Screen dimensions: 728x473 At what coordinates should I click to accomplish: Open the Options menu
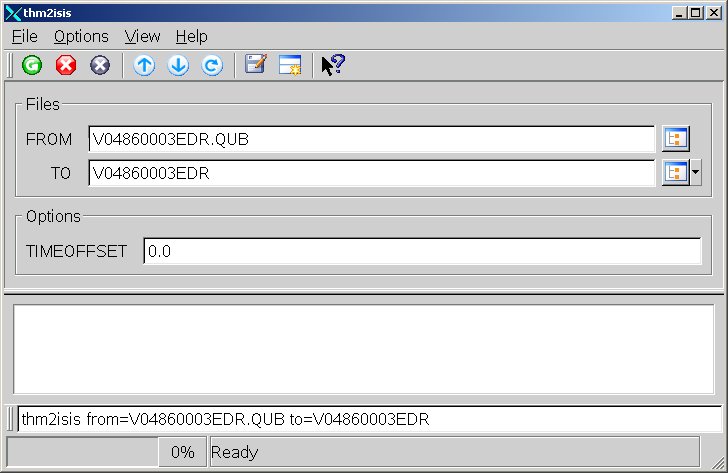pos(81,36)
